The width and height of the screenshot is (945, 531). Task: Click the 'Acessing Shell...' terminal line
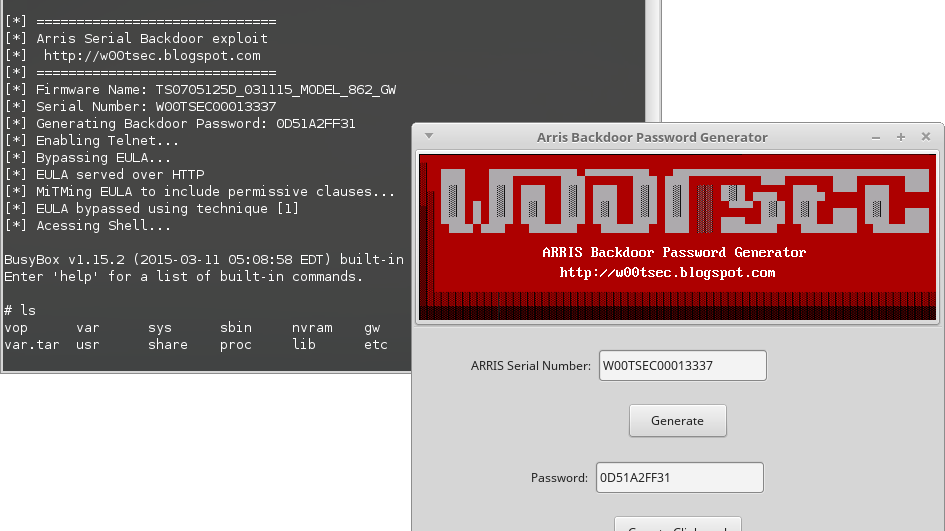[88, 225]
